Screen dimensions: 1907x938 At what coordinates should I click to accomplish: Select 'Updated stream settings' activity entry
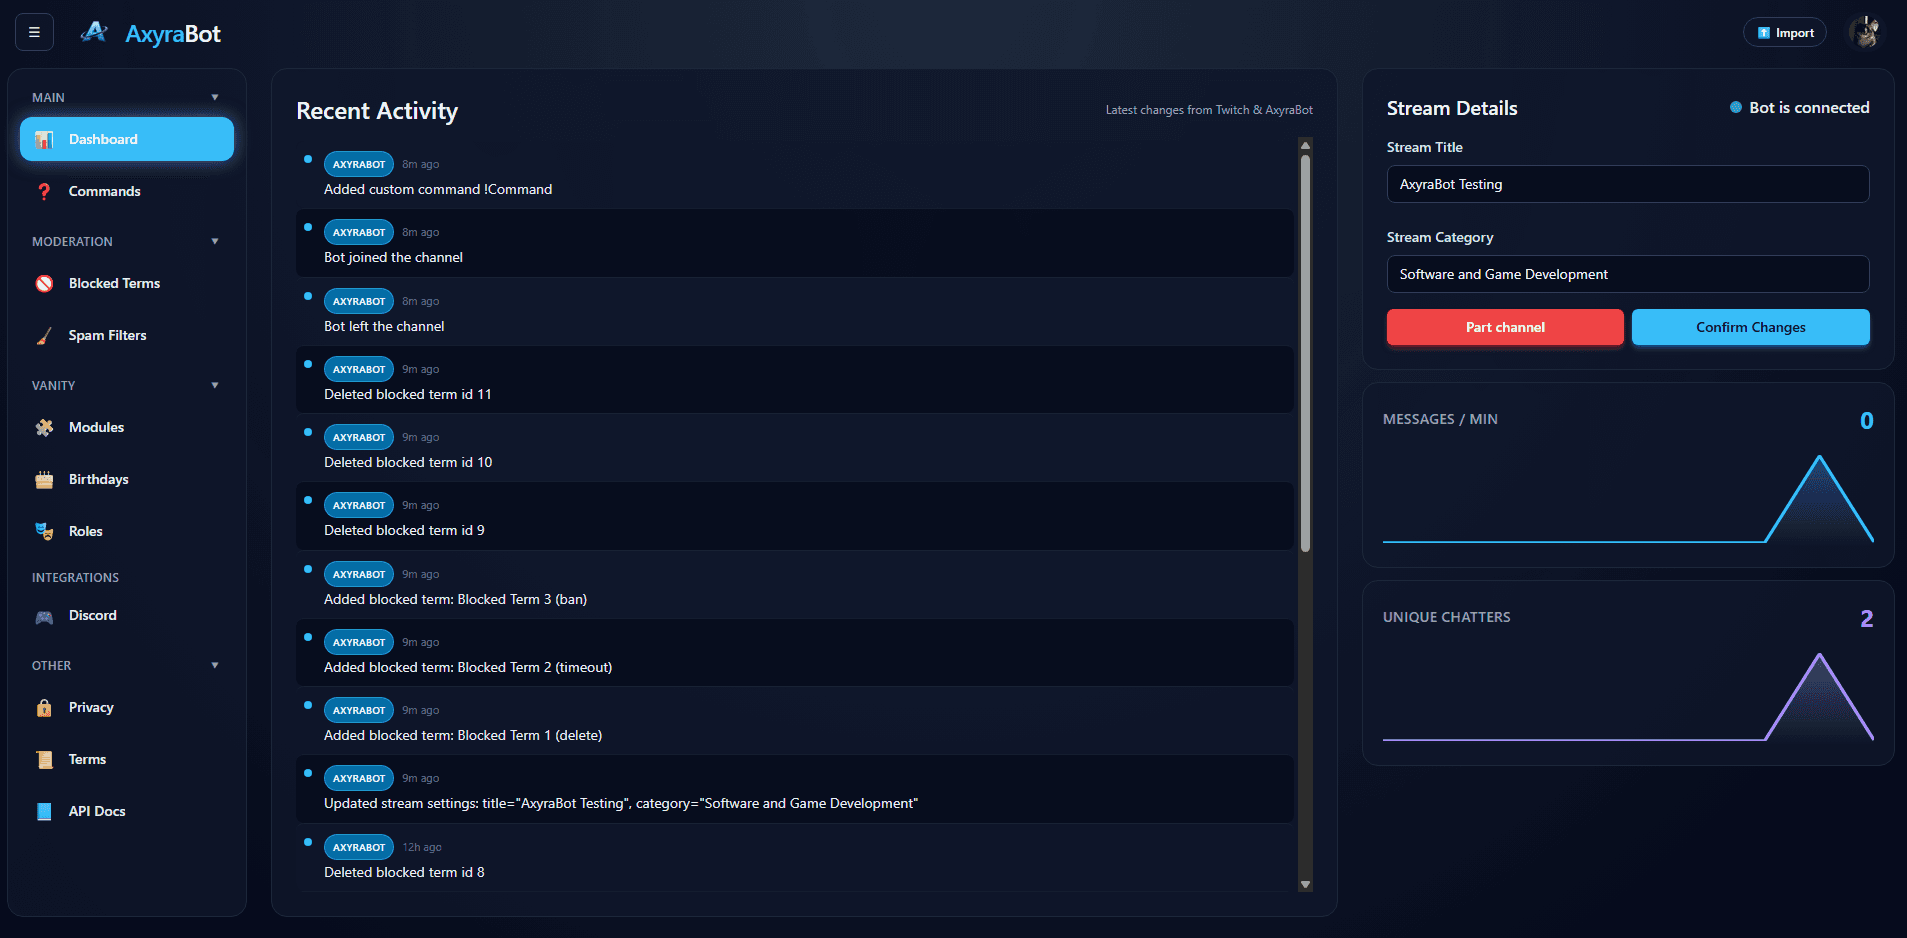pyautogui.click(x=795, y=790)
